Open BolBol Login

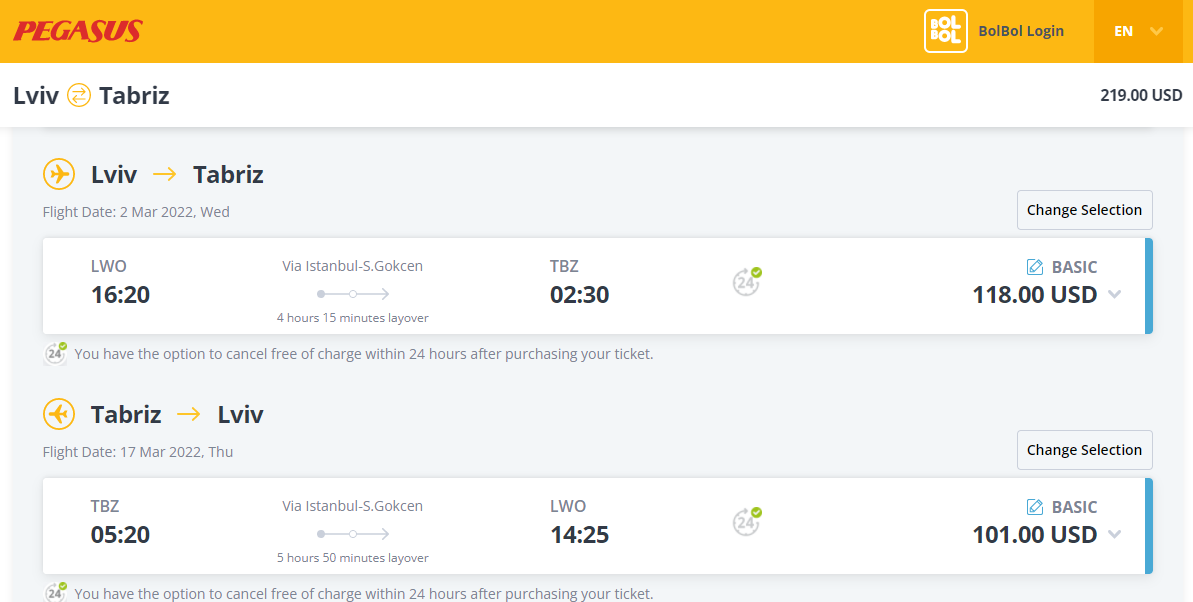tap(1021, 31)
